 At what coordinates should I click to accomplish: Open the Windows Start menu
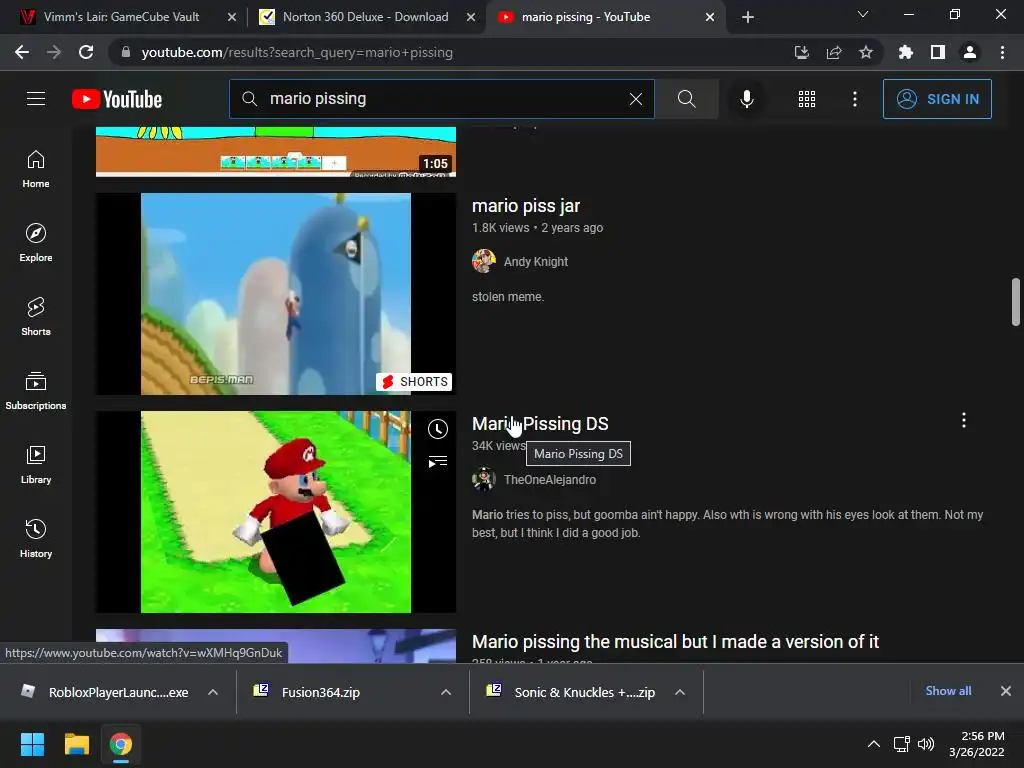32,744
